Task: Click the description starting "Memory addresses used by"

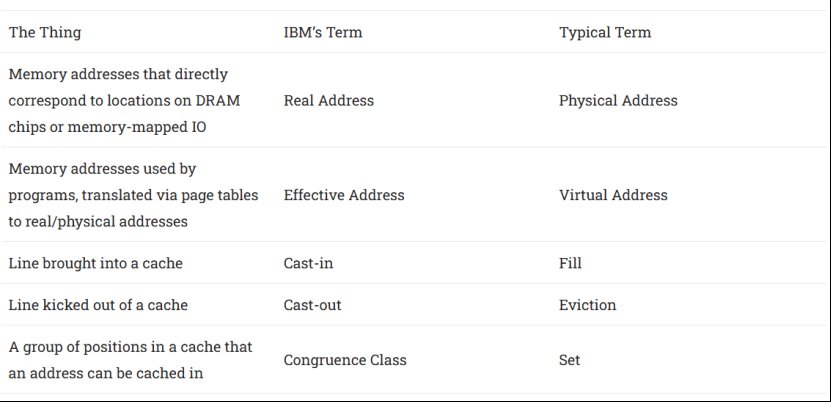Action: (x=130, y=194)
